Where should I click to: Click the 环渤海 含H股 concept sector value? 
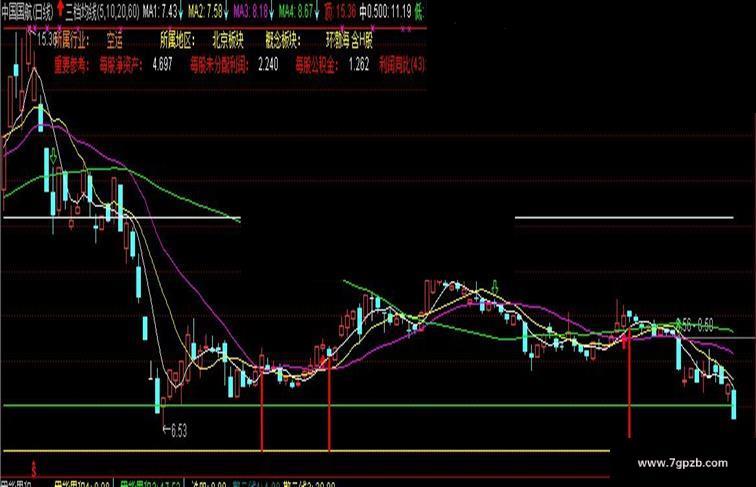click(x=349, y=42)
